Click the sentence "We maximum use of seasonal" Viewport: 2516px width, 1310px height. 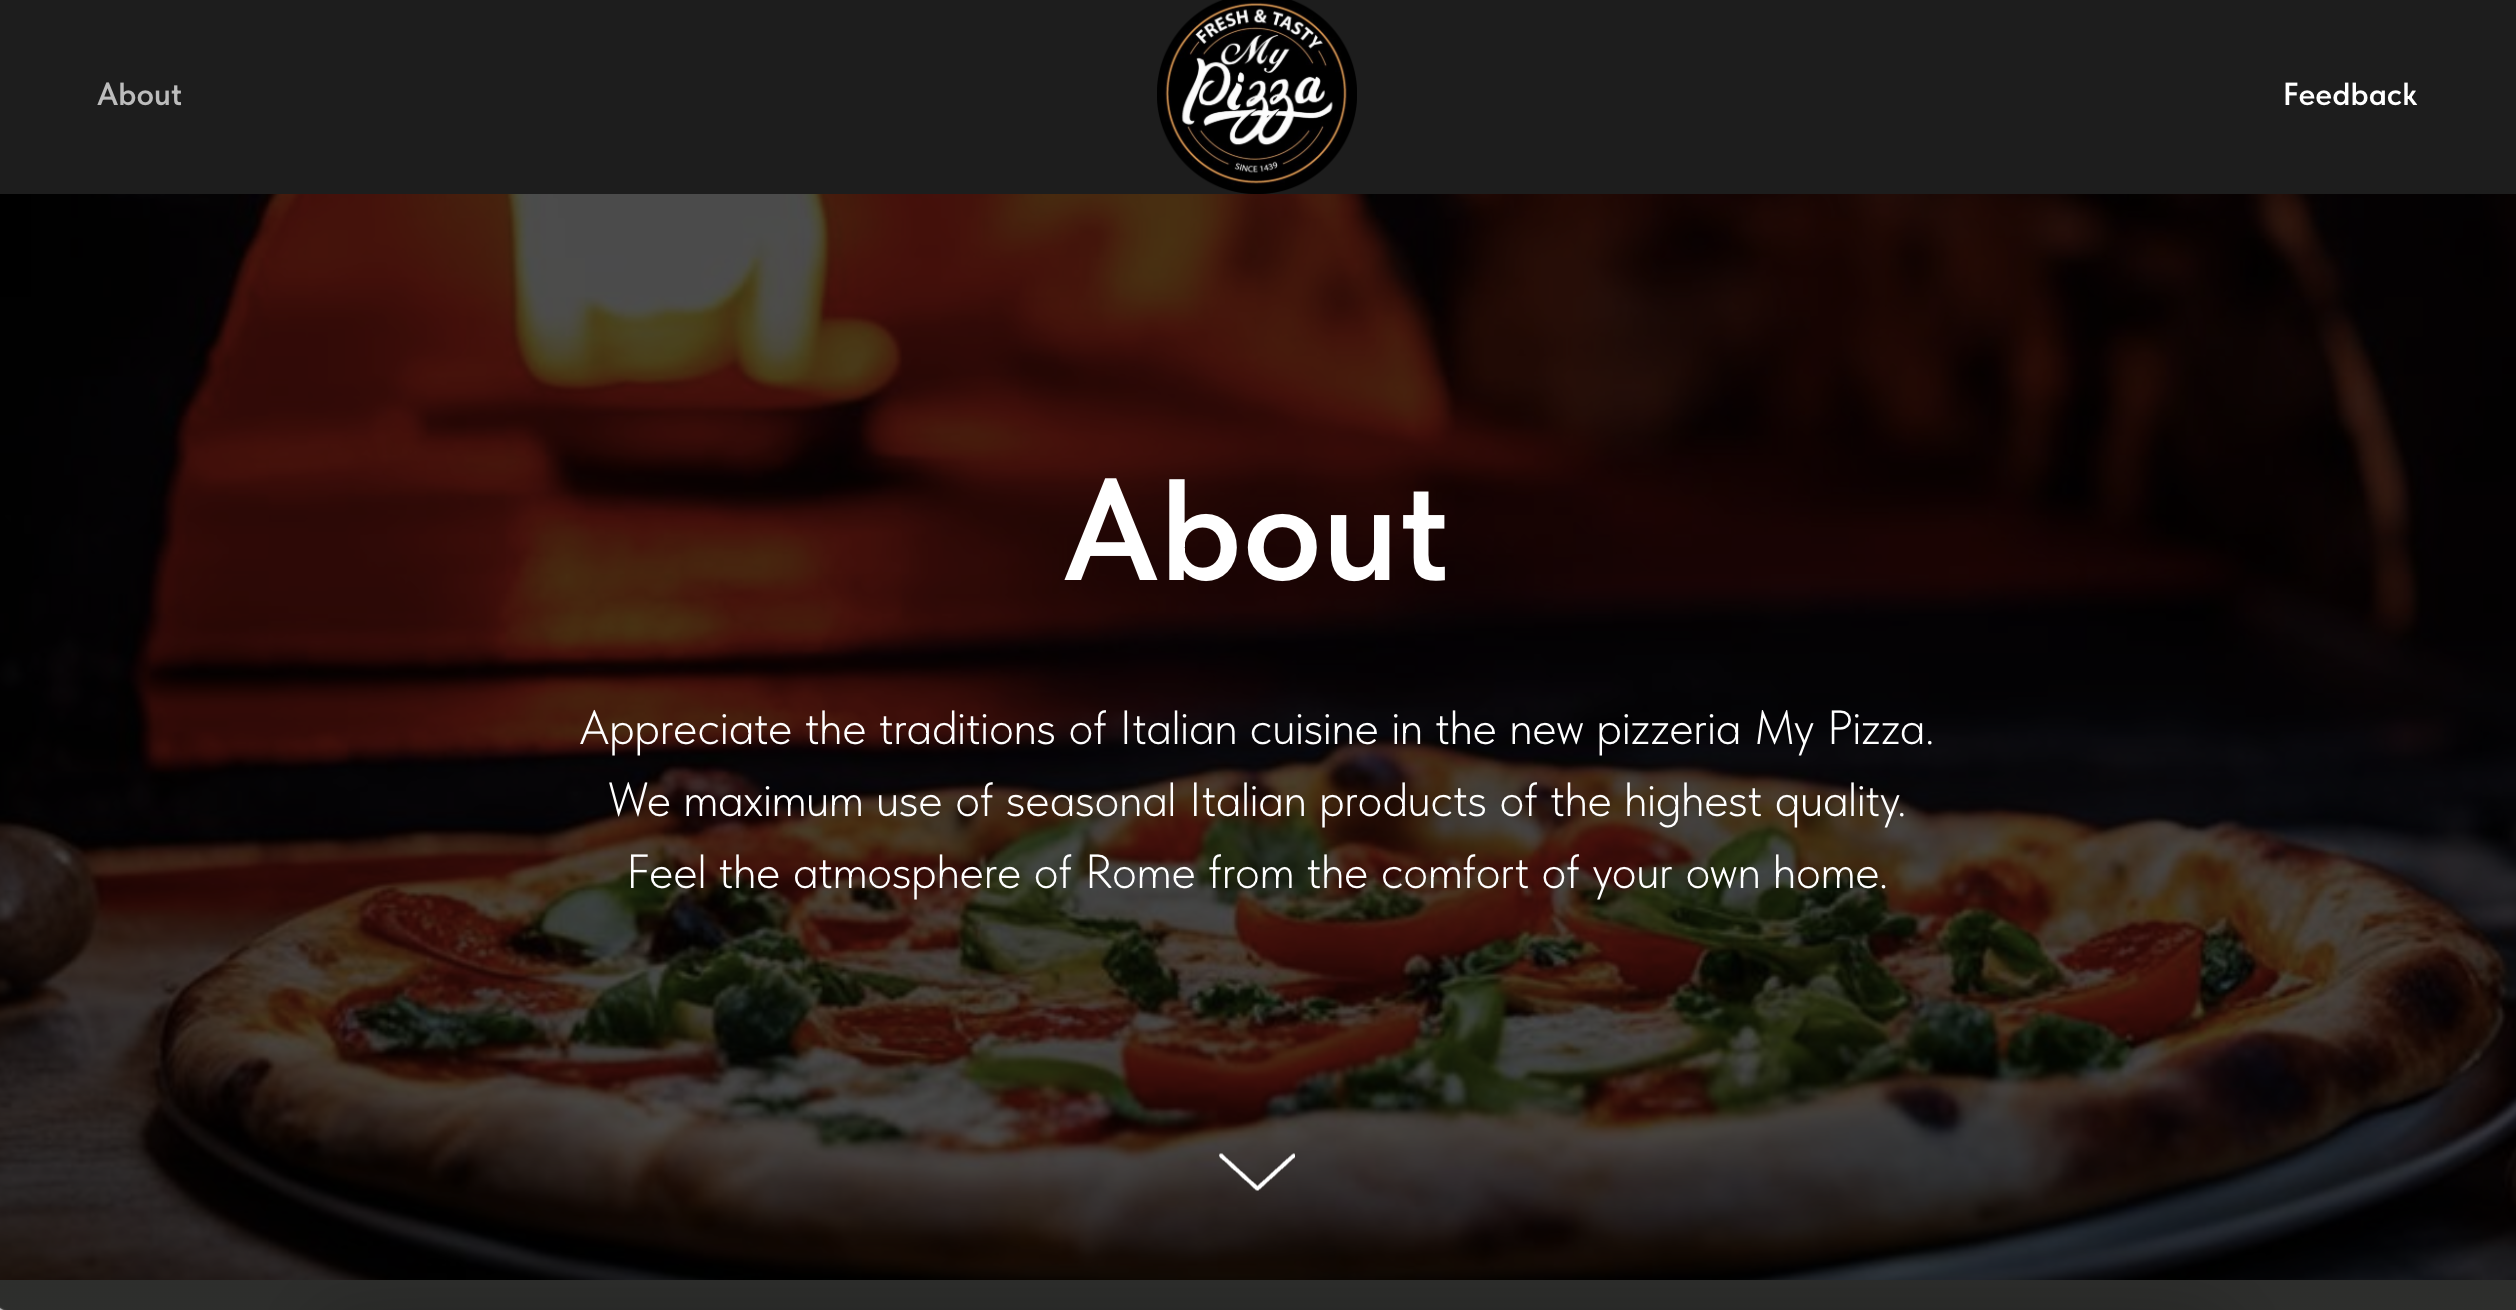1257,801
